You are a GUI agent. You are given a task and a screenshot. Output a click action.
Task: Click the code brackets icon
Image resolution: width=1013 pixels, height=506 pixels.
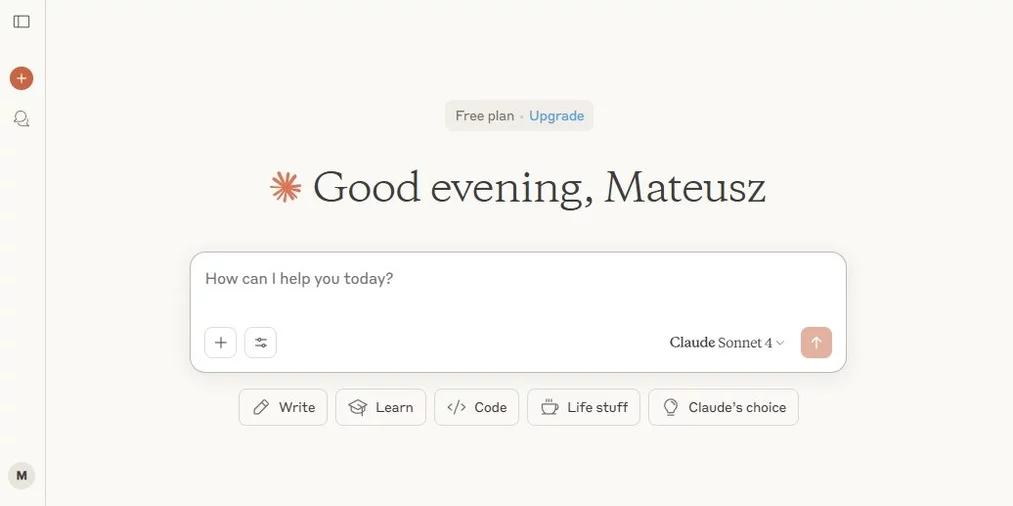pos(457,407)
